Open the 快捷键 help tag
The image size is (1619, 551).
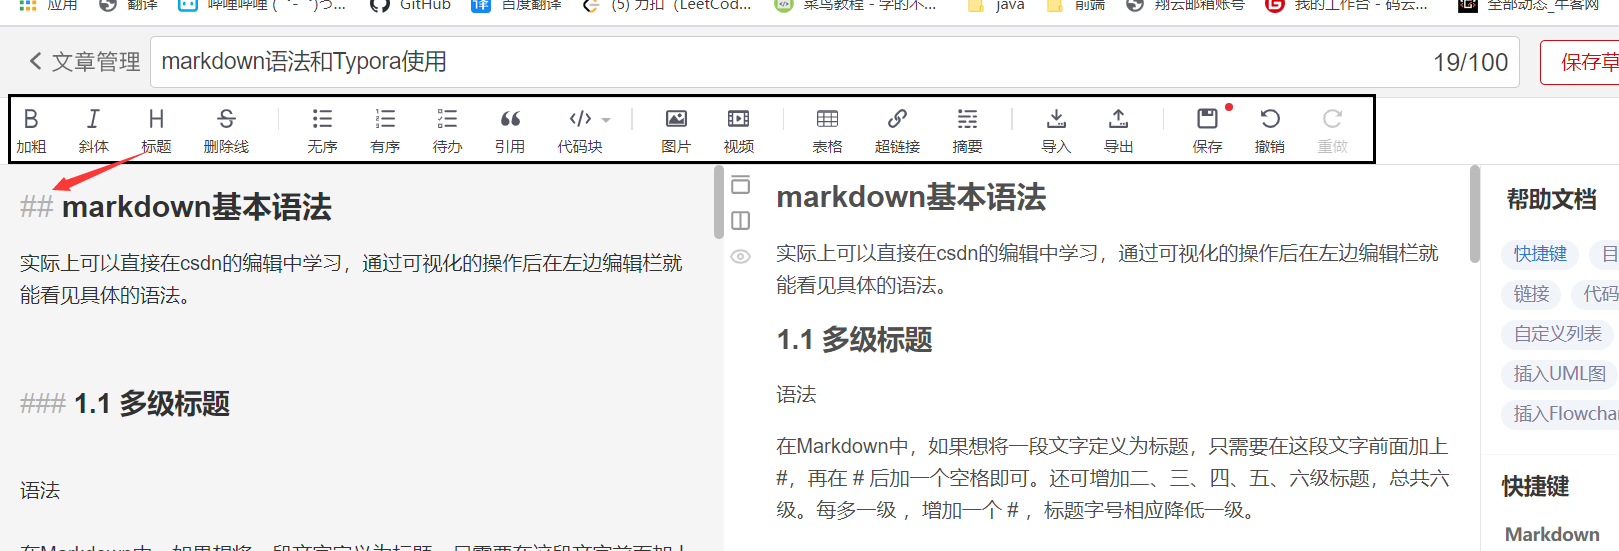(1540, 254)
